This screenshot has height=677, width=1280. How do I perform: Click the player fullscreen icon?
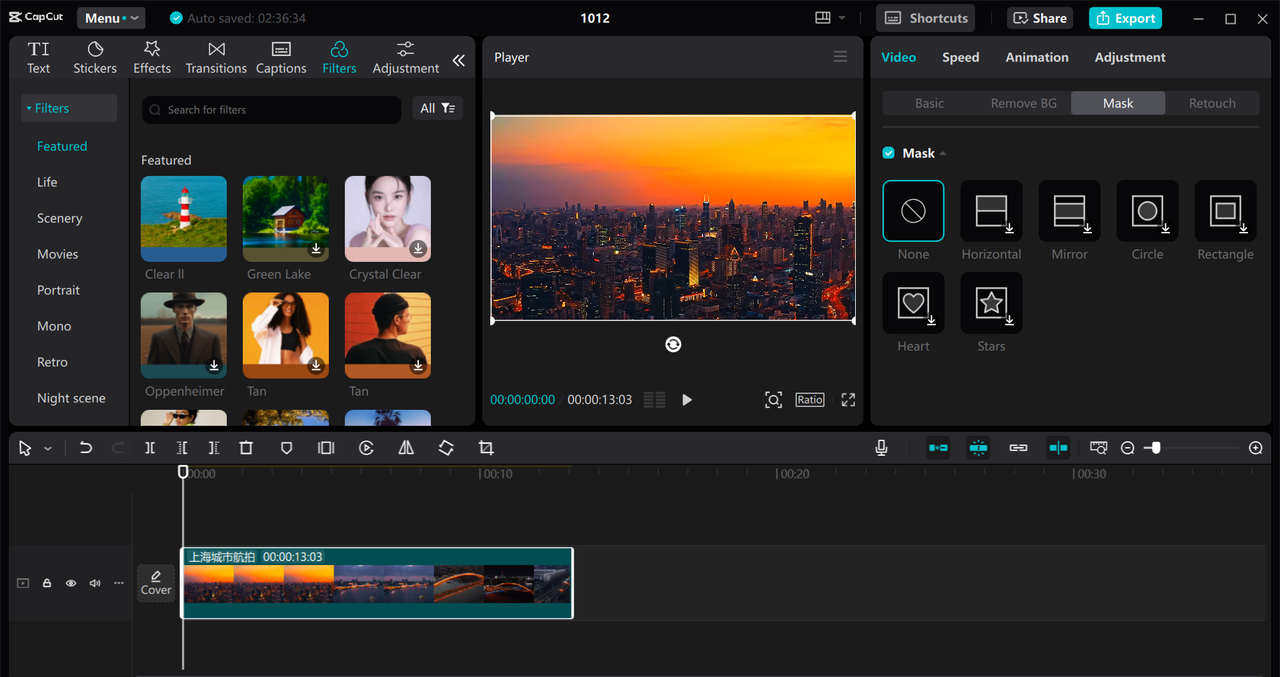848,400
